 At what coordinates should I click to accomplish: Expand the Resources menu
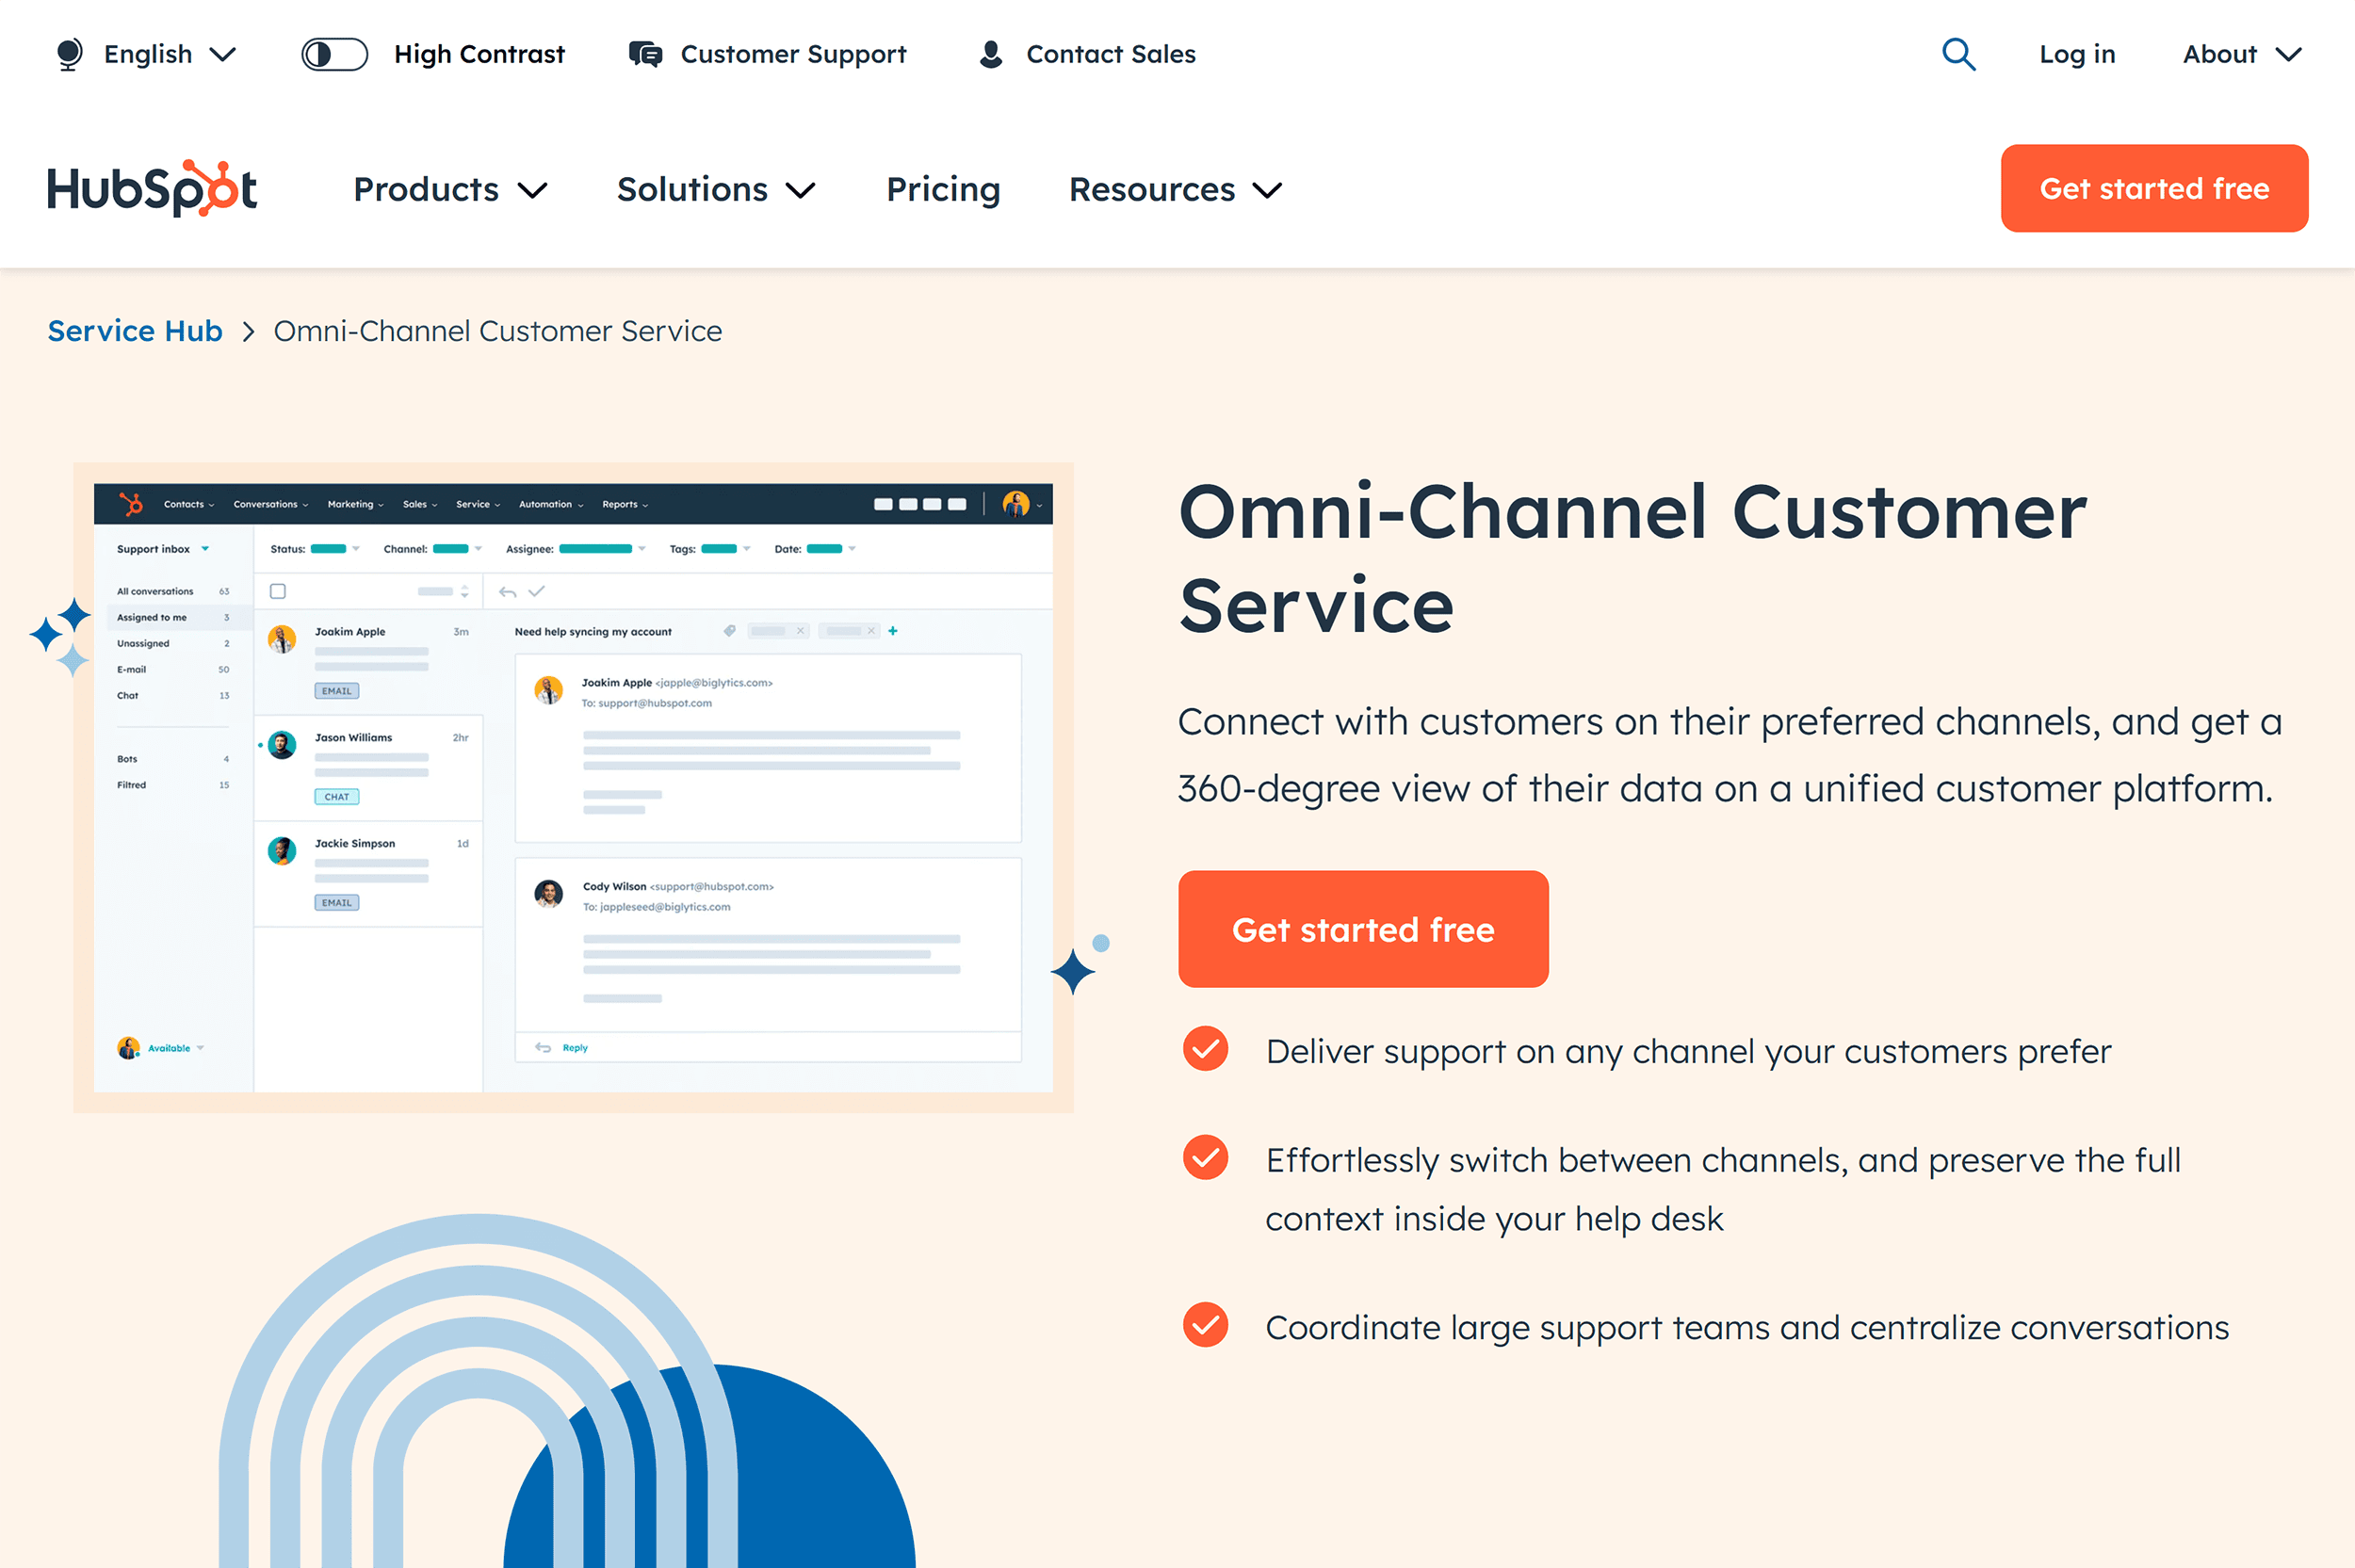[1175, 189]
